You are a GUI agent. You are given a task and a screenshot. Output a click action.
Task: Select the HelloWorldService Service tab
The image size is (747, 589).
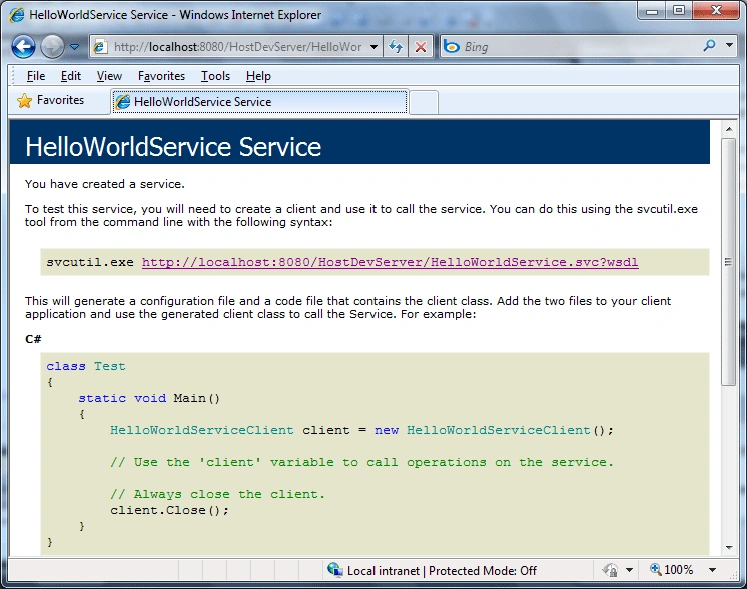point(260,102)
